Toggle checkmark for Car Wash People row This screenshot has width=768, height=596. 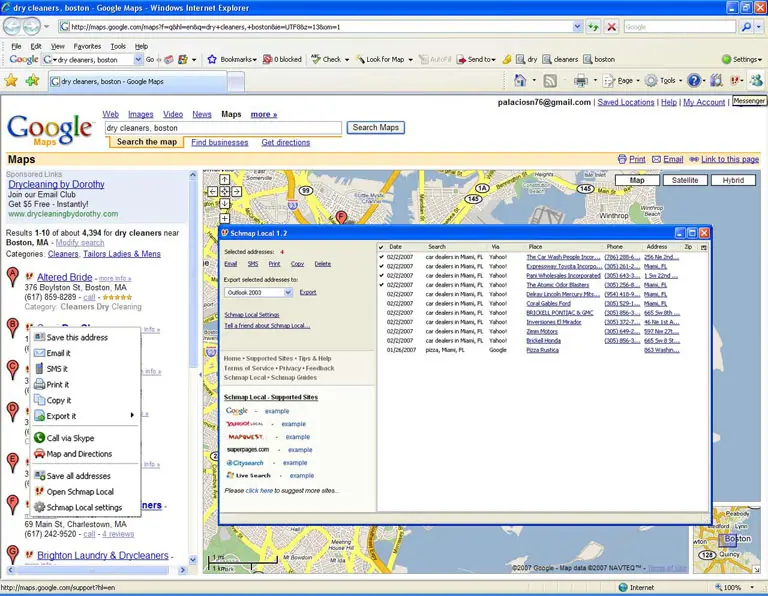click(x=382, y=257)
